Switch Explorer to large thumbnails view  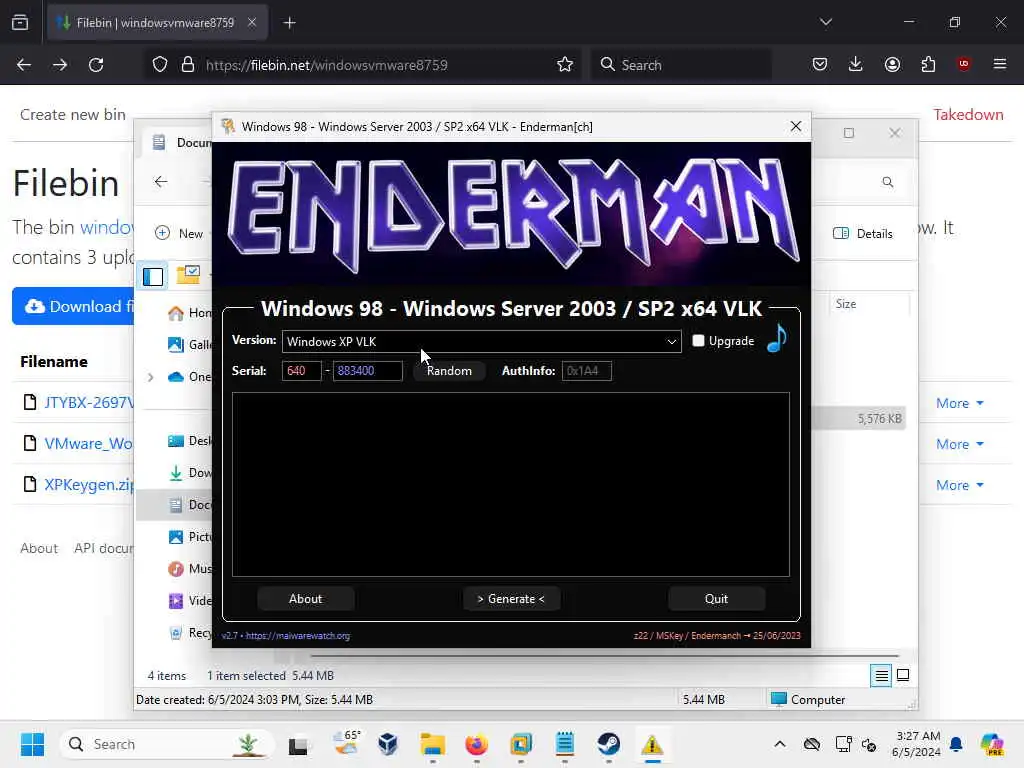[903, 675]
